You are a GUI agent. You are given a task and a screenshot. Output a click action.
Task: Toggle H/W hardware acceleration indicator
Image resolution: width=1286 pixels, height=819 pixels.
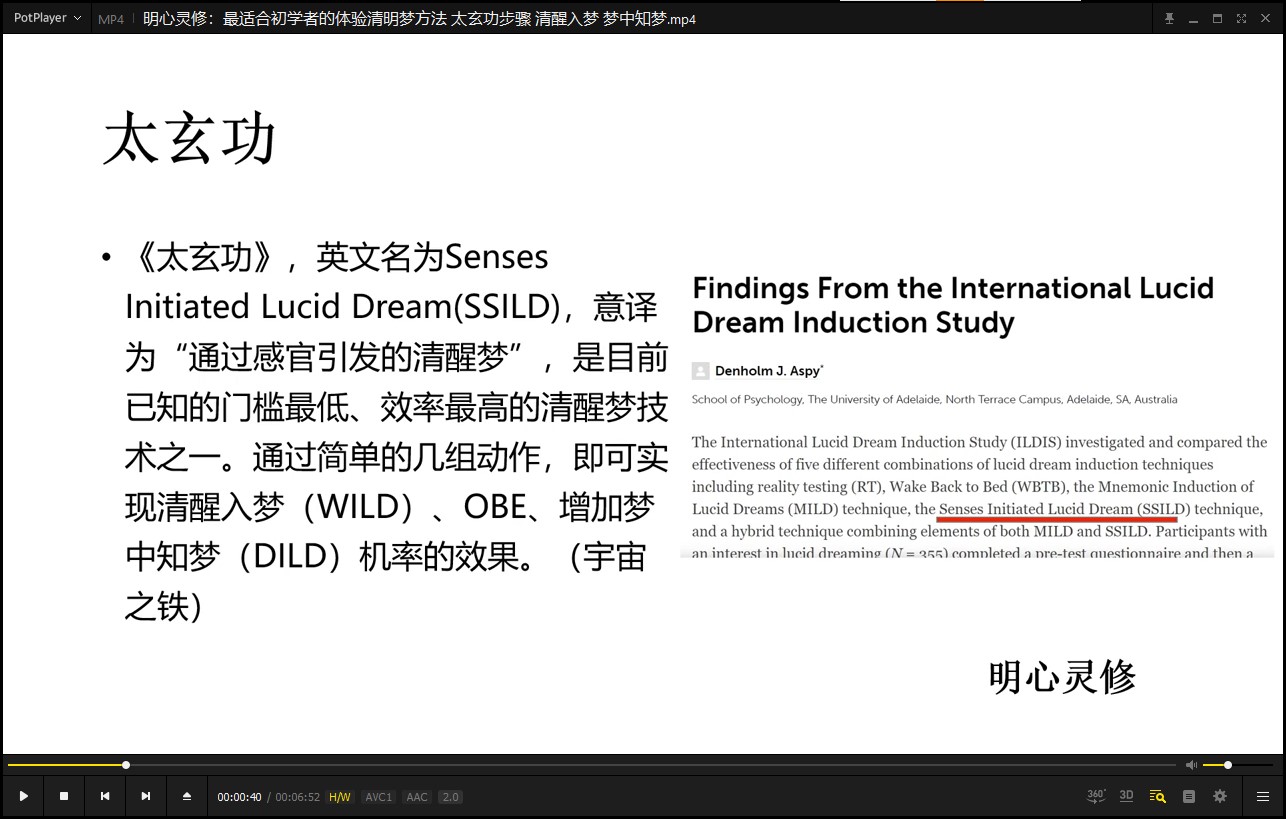click(340, 797)
